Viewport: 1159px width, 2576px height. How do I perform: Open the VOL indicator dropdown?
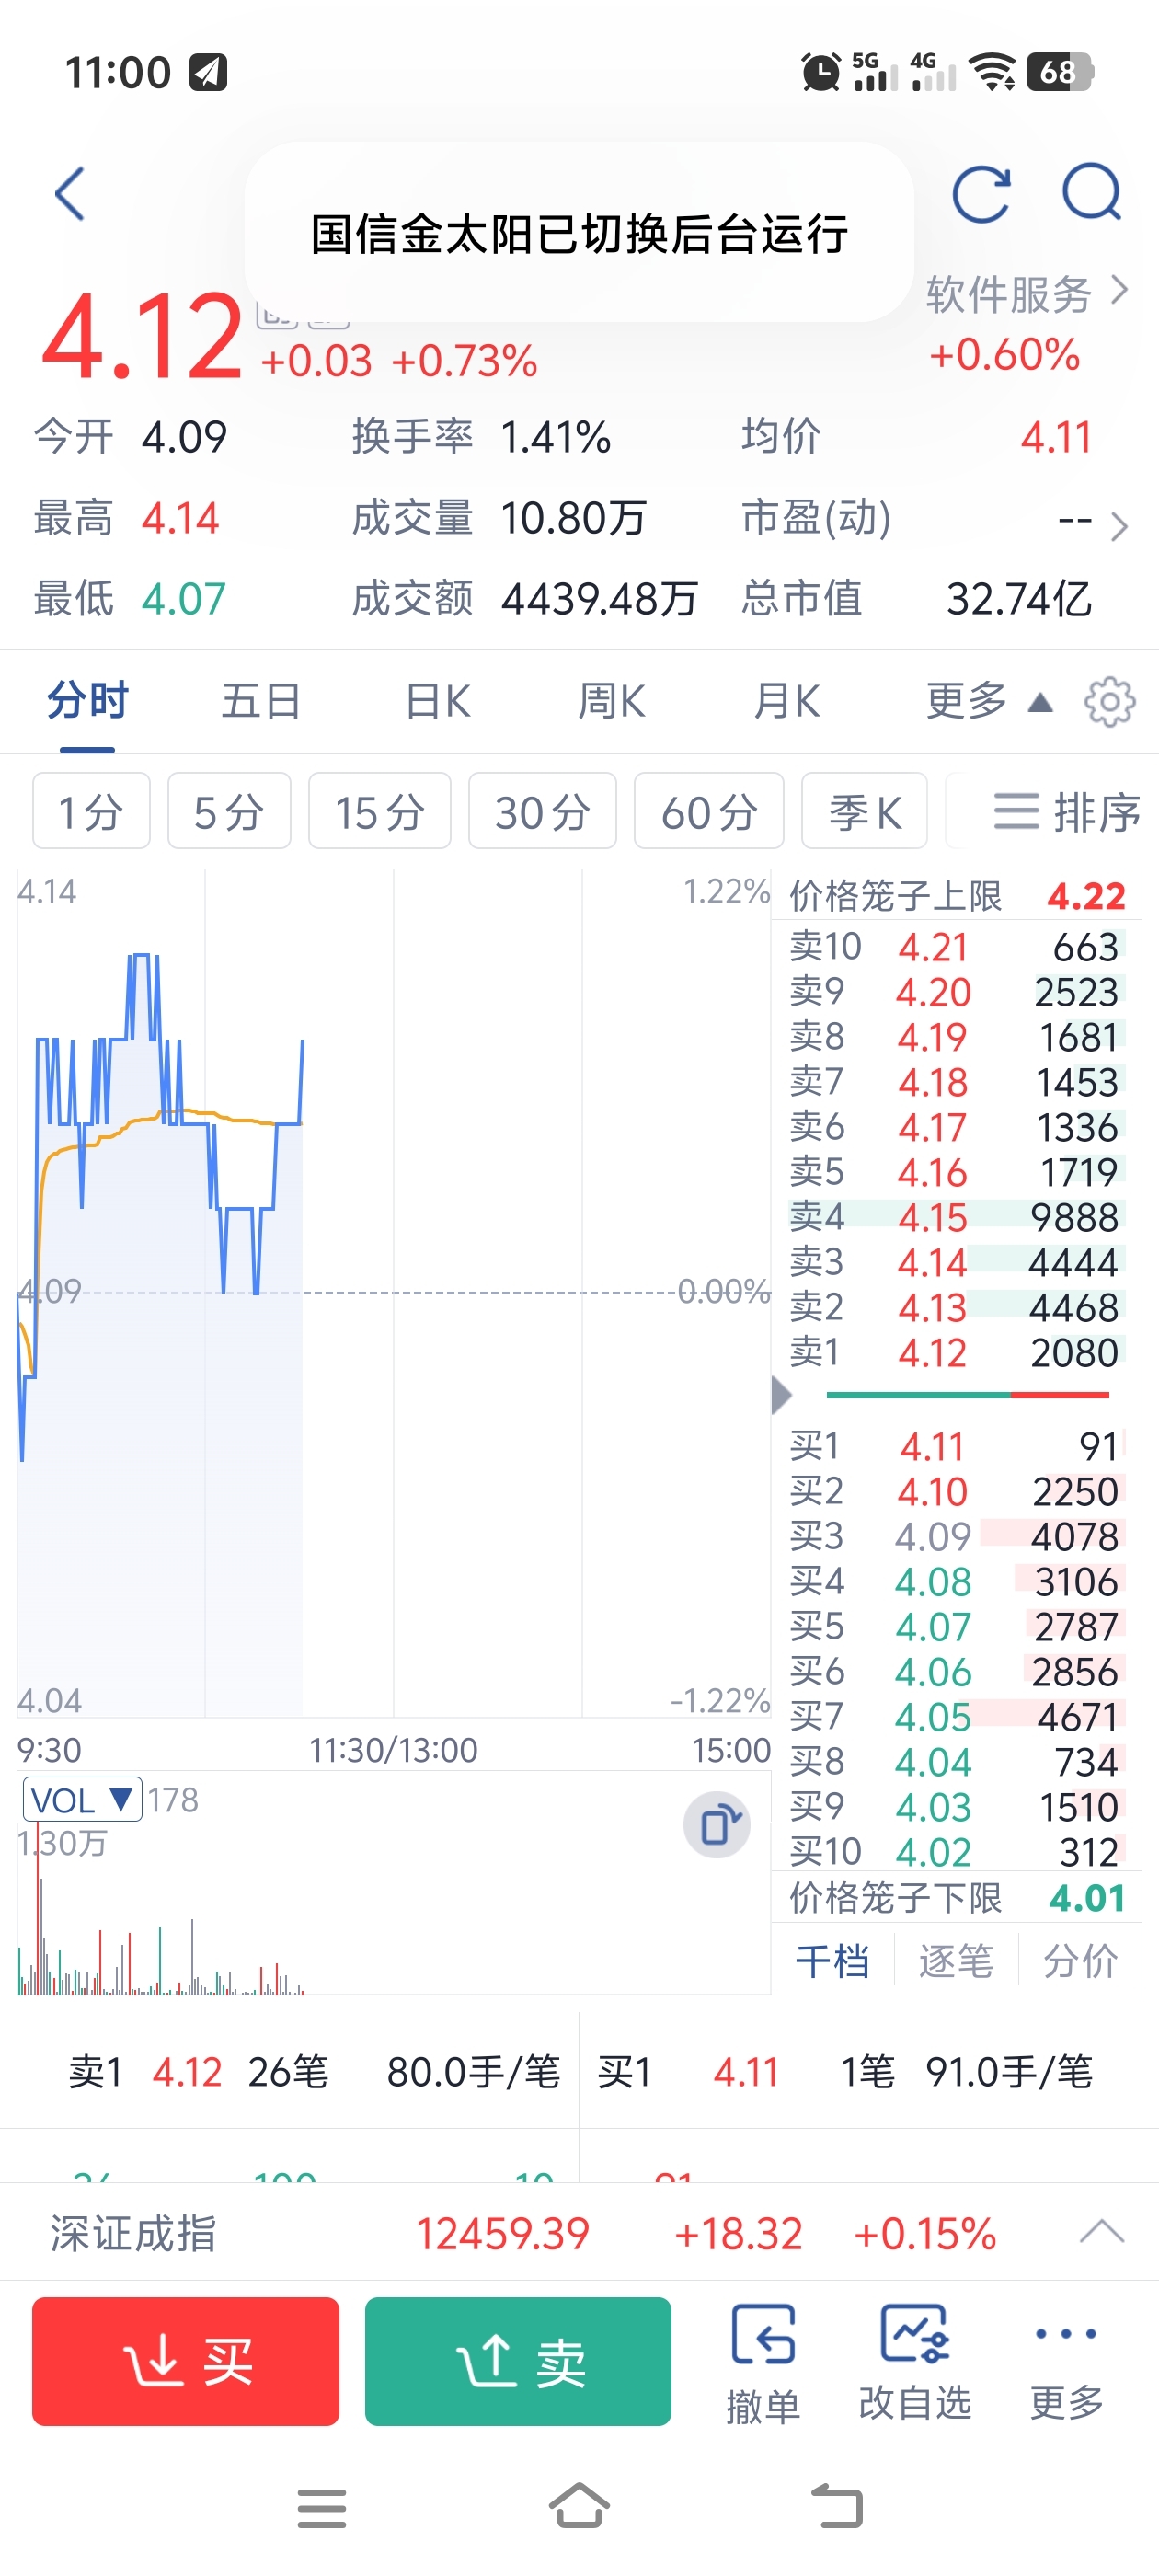click(x=82, y=1800)
